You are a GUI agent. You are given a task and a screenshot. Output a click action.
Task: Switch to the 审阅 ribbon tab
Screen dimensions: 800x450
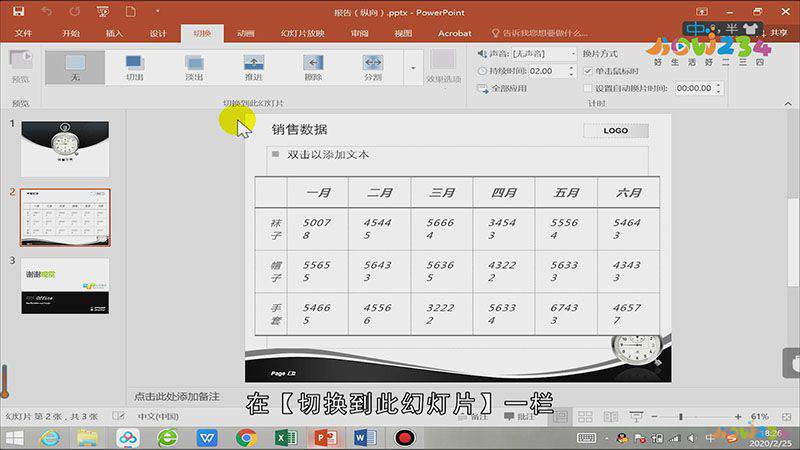pyautogui.click(x=360, y=33)
